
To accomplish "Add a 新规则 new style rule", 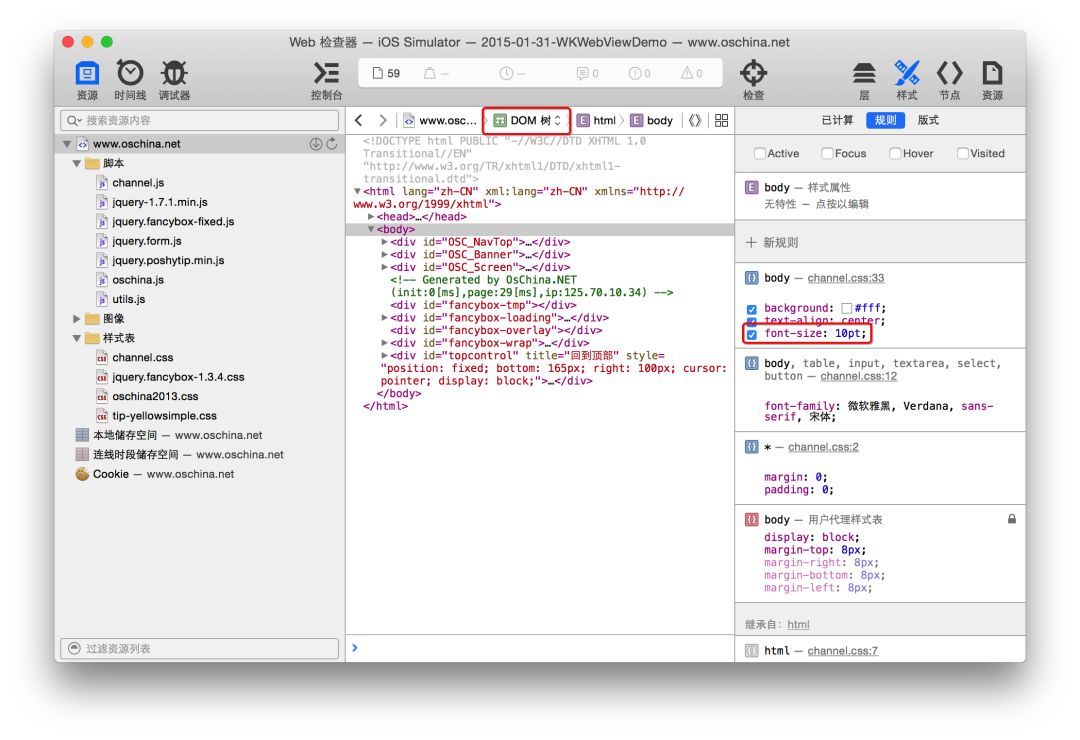I will (771, 243).
